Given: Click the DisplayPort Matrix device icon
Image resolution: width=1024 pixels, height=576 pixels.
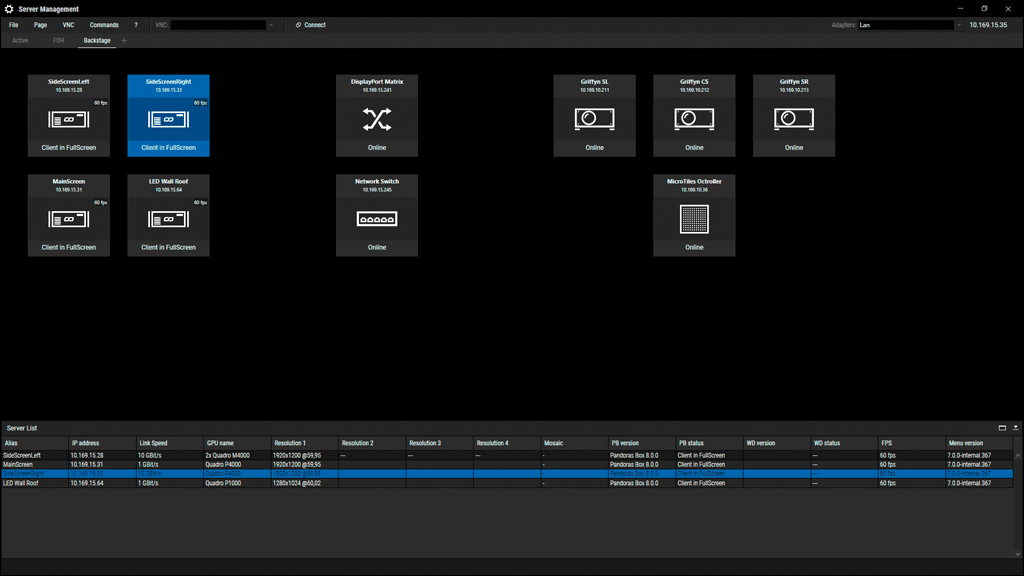Looking at the screenshot, I should (x=376, y=120).
